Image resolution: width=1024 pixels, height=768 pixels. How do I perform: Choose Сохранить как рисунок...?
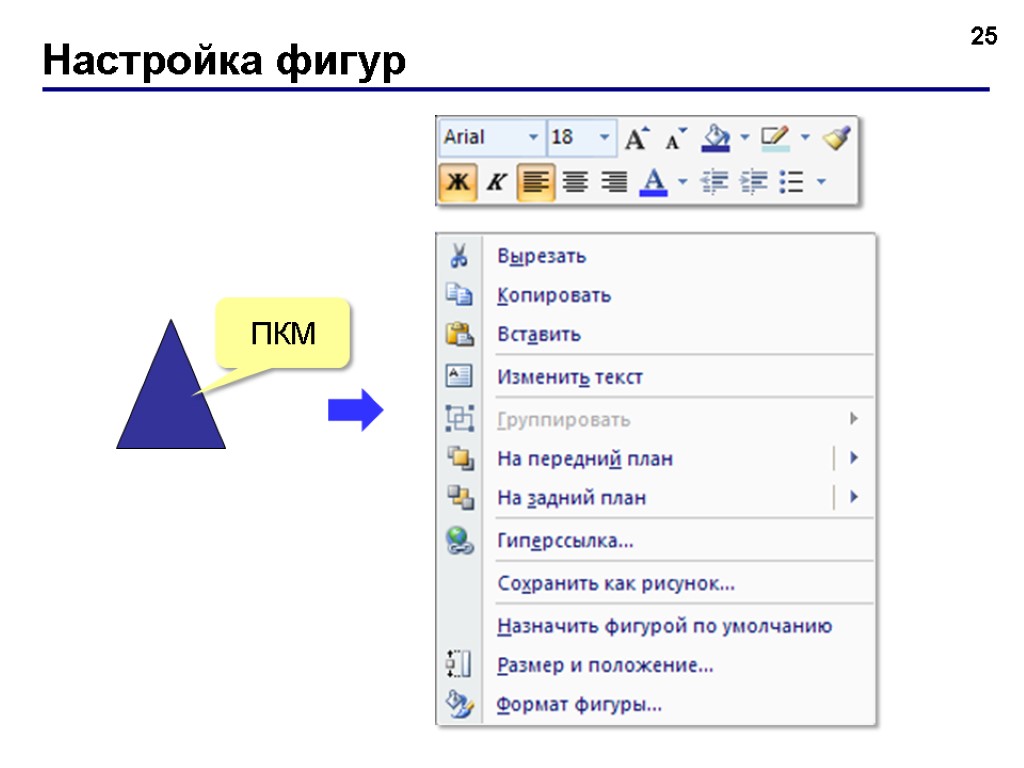[655, 583]
